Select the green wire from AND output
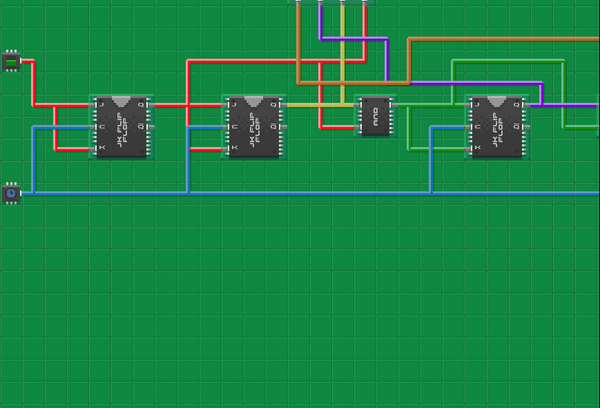Viewport: 600px width, 408px height. tap(429, 105)
